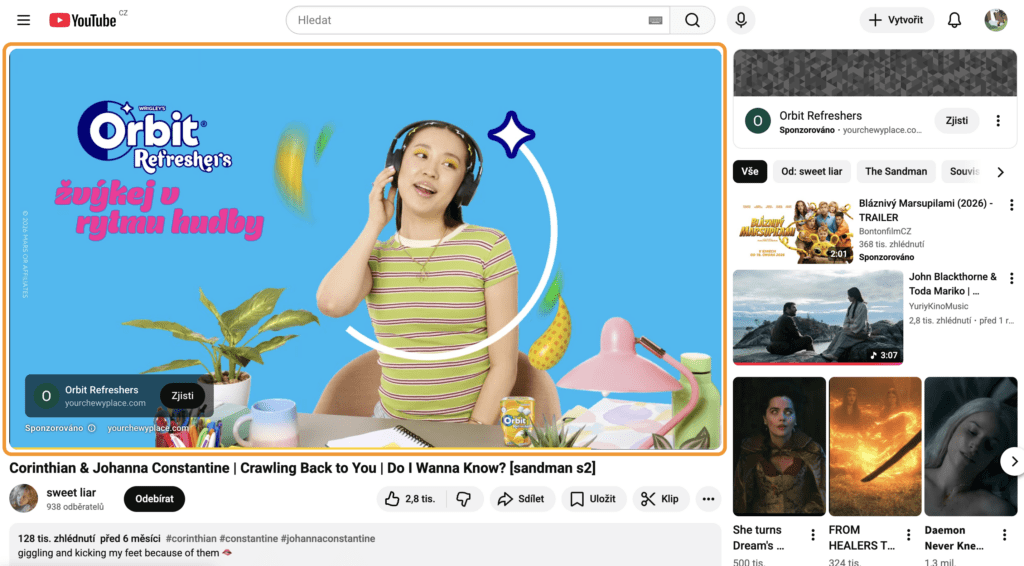Viewport: 1024px width, 566px height.
Task: Save video with the Uložit button
Action: tap(594, 499)
